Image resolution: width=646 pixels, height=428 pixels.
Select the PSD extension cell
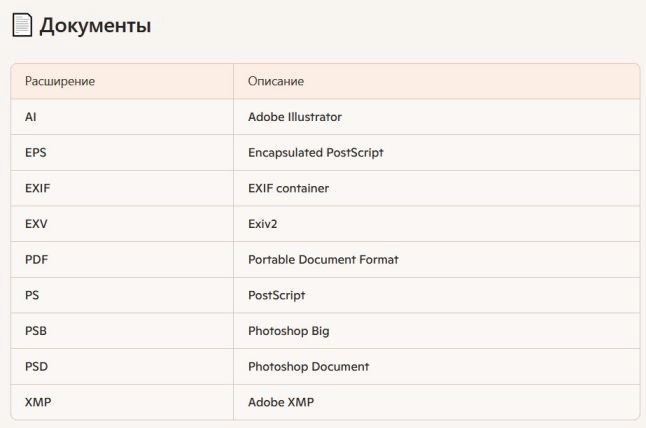click(36, 367)
